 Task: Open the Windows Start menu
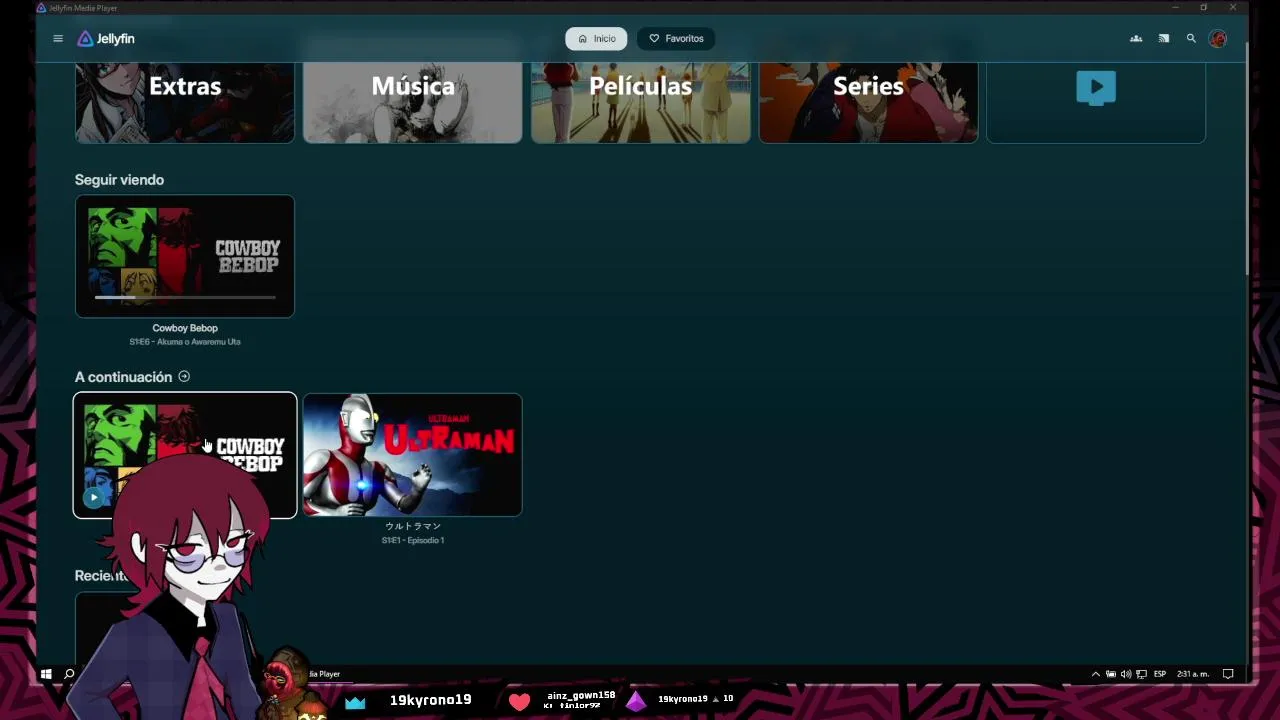(x=46, y=674)
